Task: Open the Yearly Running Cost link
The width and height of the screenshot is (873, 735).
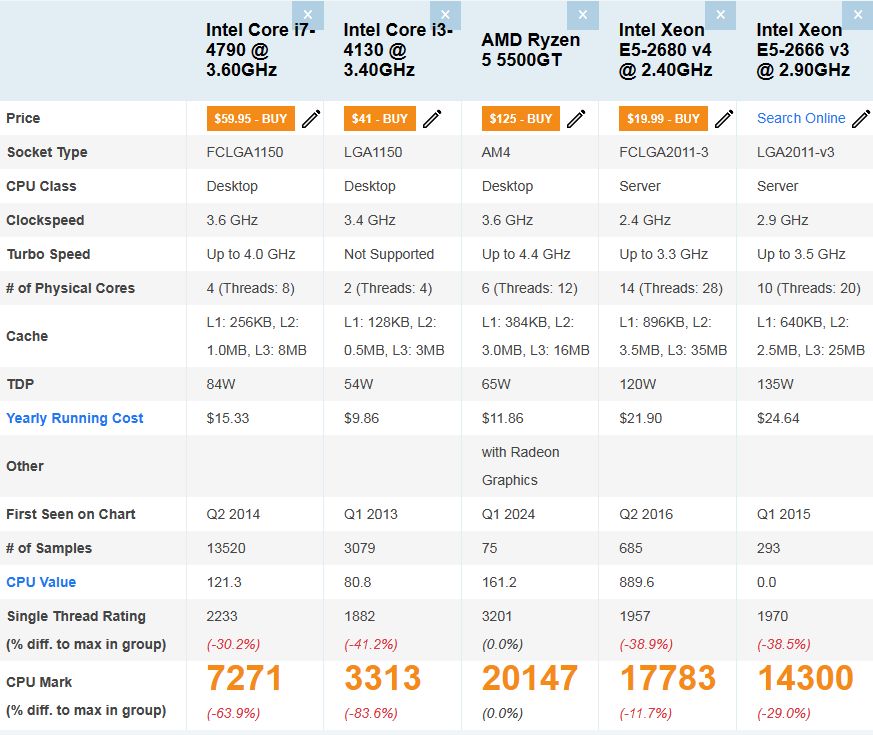Action: point(75,418)
